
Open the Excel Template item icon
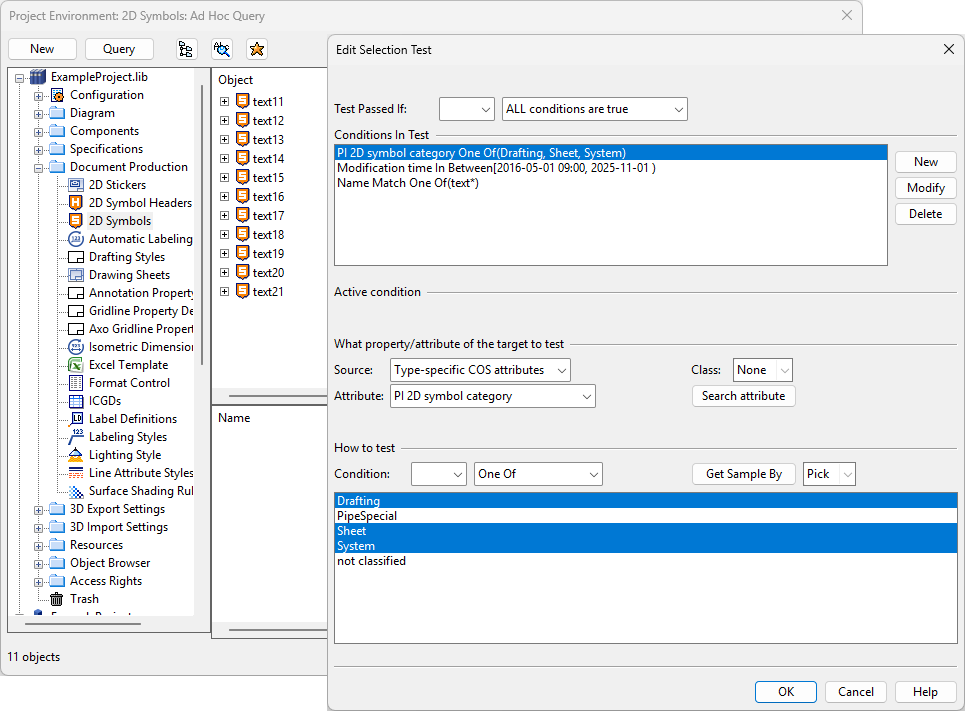tap(76, 365)
